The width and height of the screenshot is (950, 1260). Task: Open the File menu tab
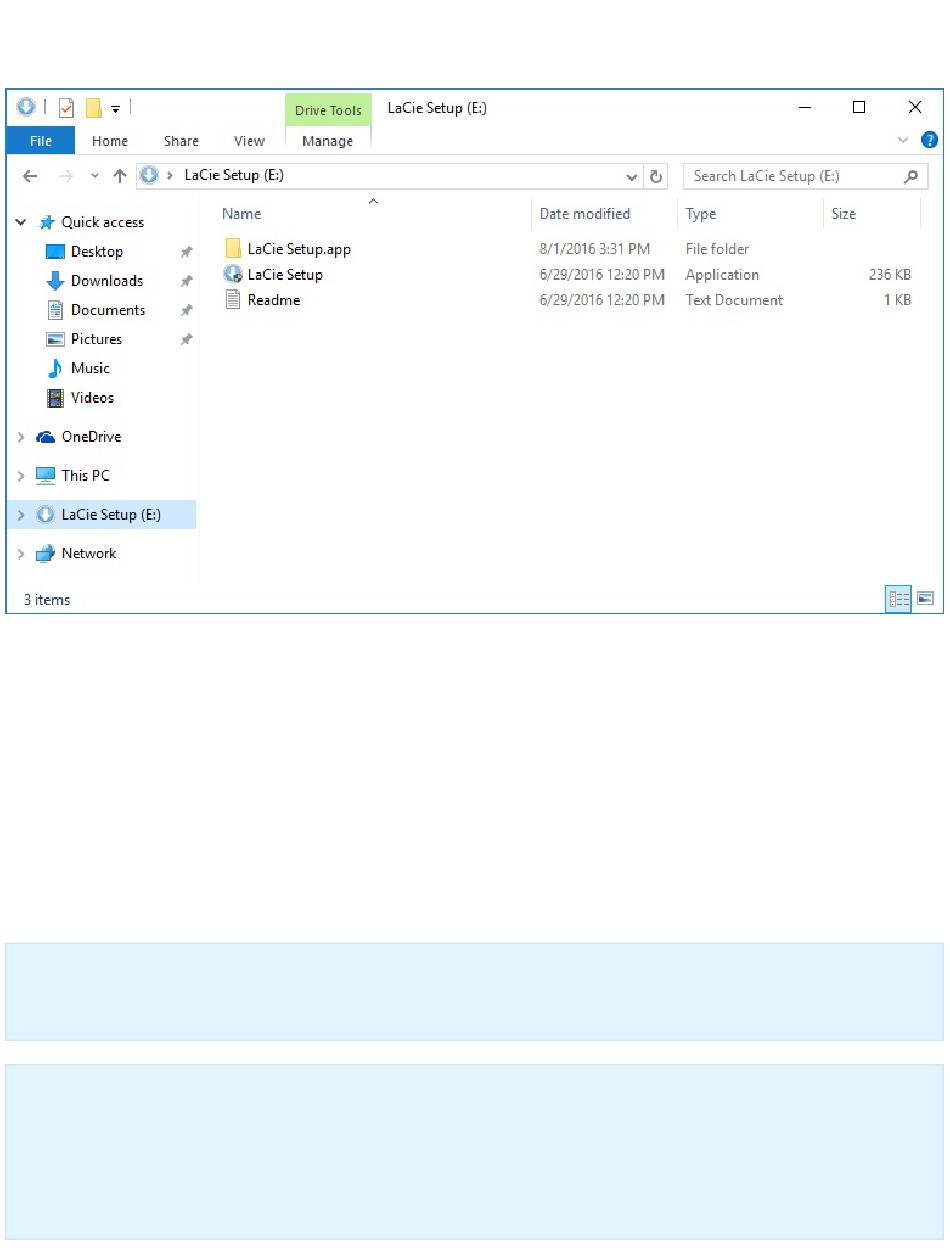point(41,141)
